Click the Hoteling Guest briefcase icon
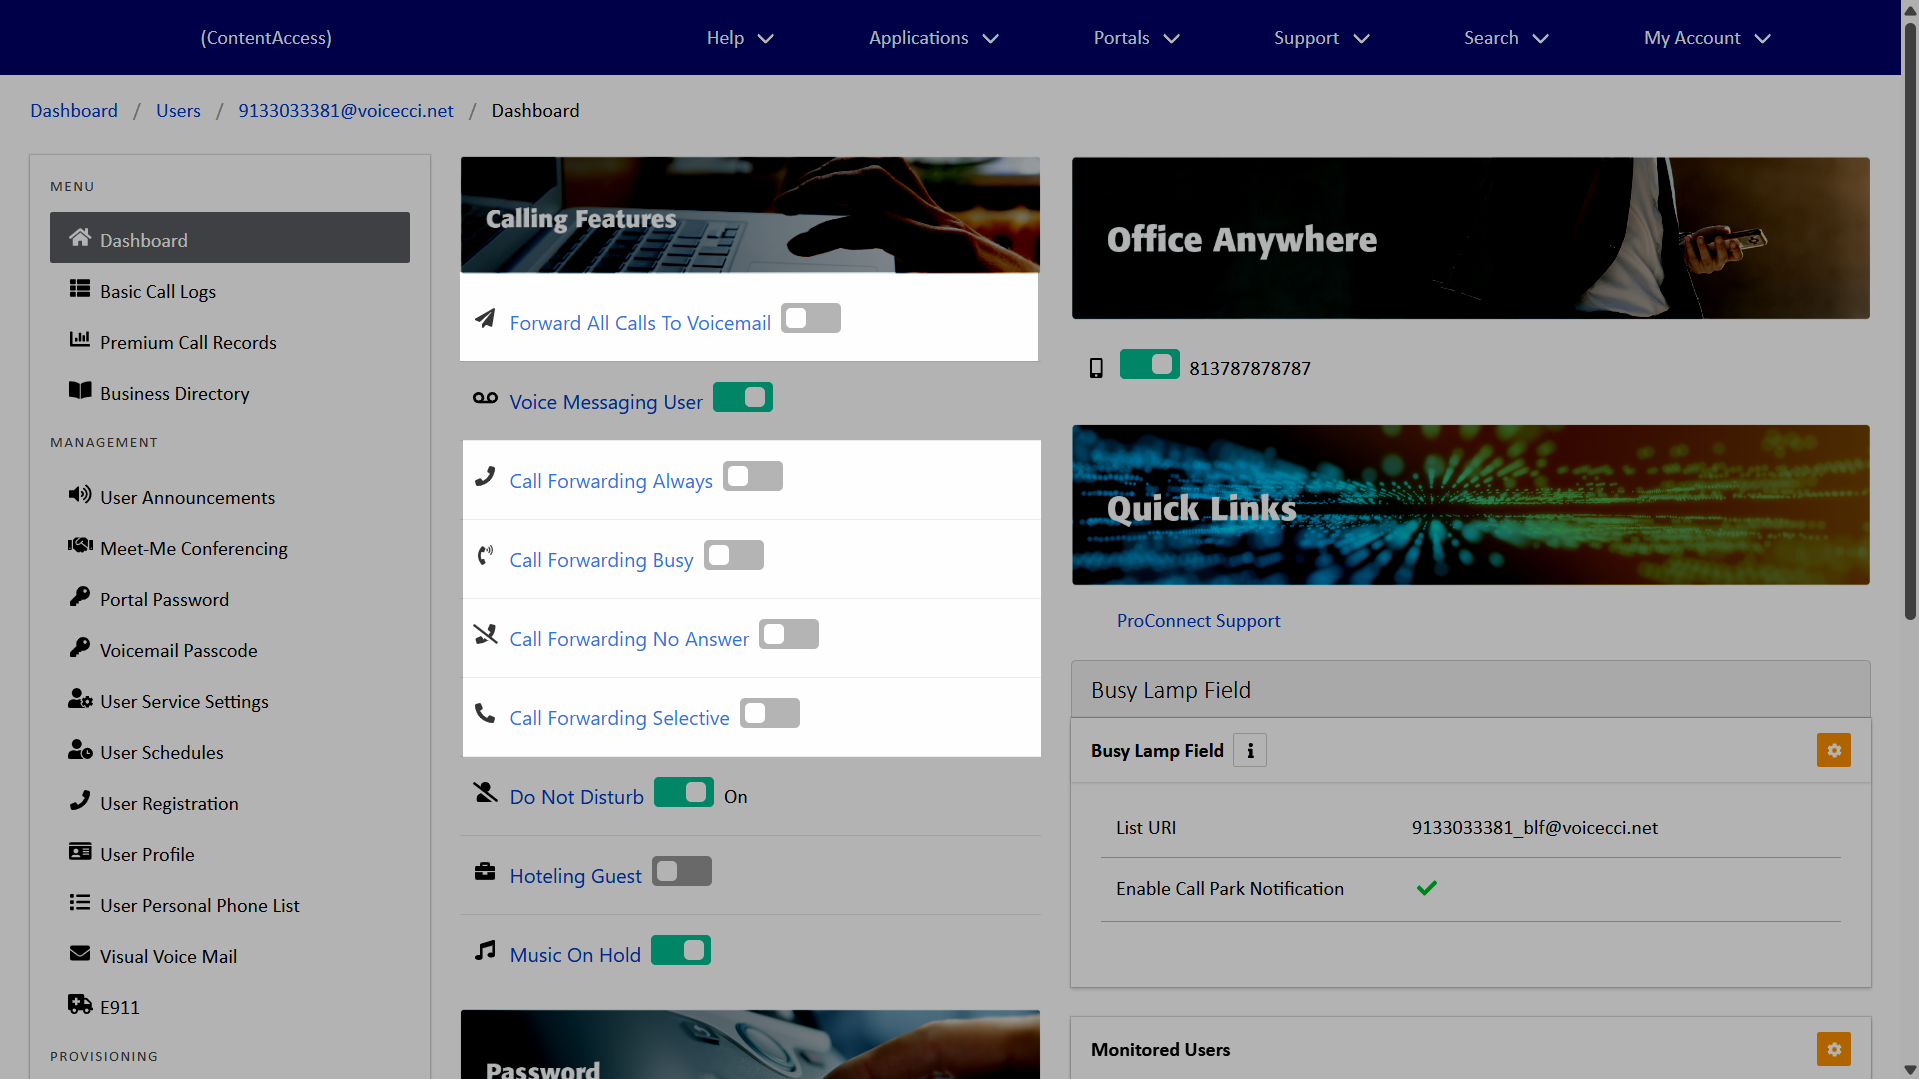The width and height of the screenshot is (1919, 1079). point(485,872)
